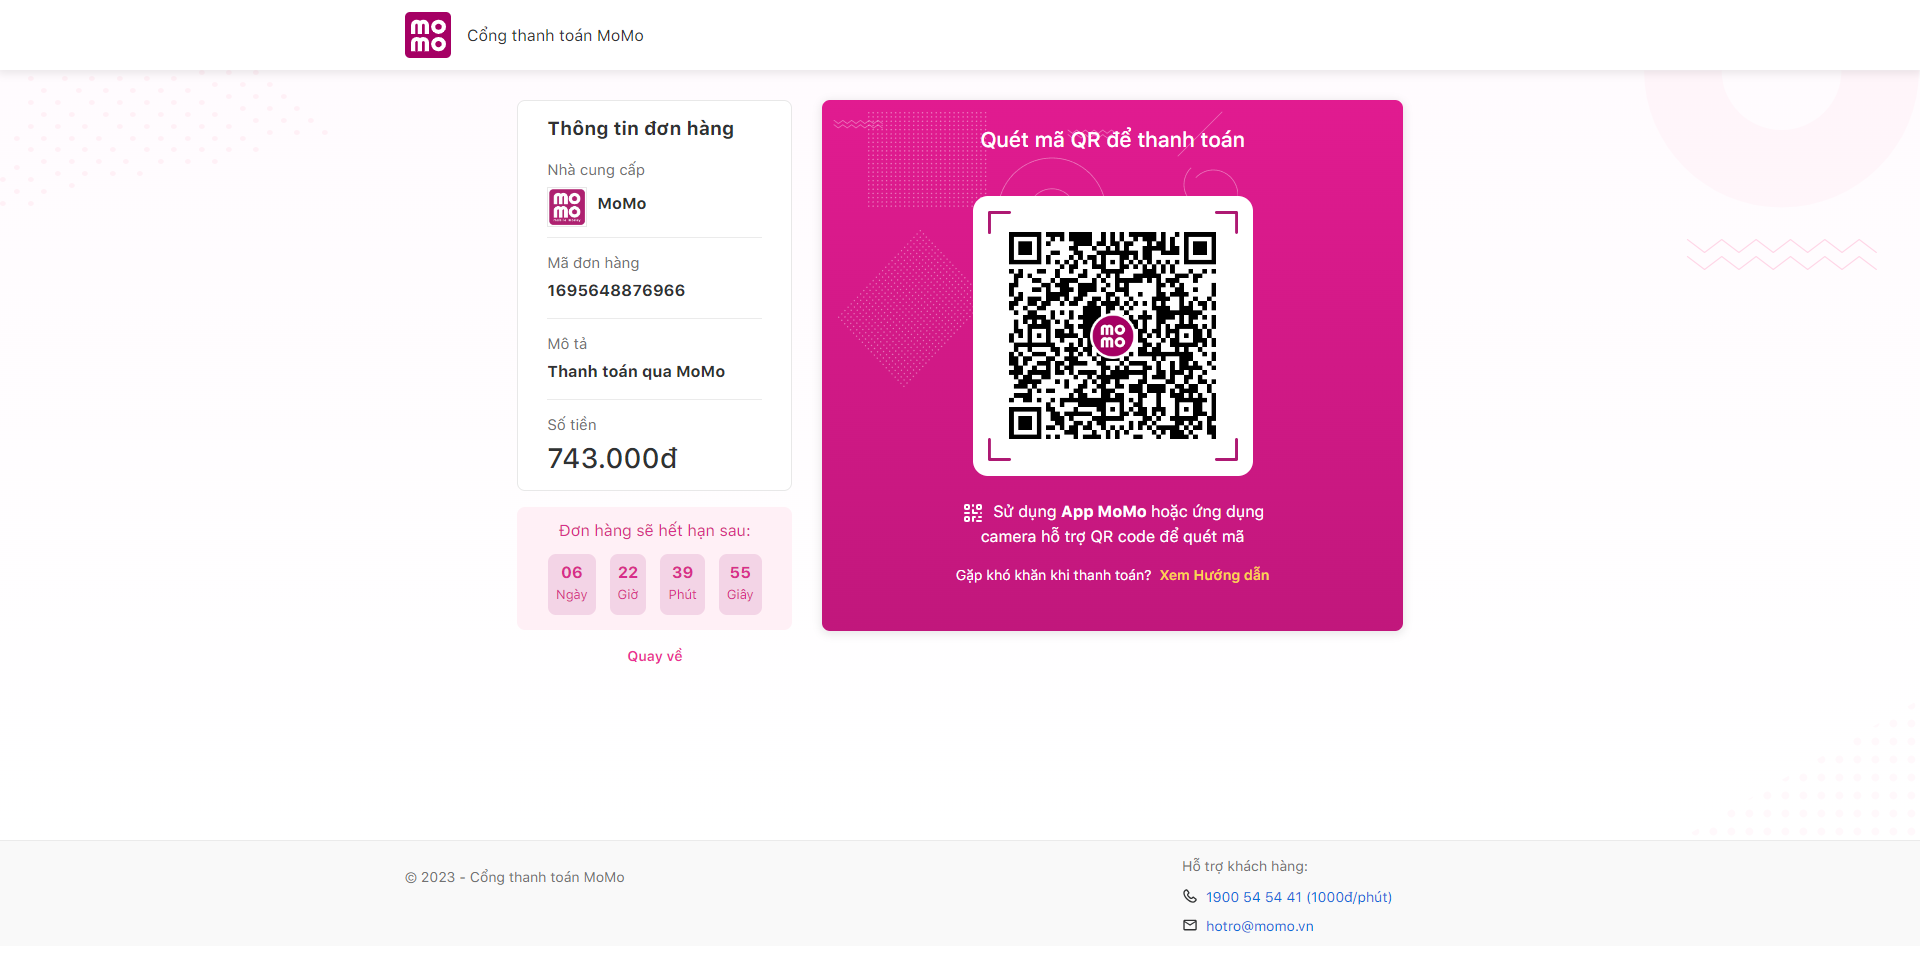The height and width of the screenshot is (963, 1920).
Task: Click the 06 Ngày countdown box
Action: coord(572,584)
